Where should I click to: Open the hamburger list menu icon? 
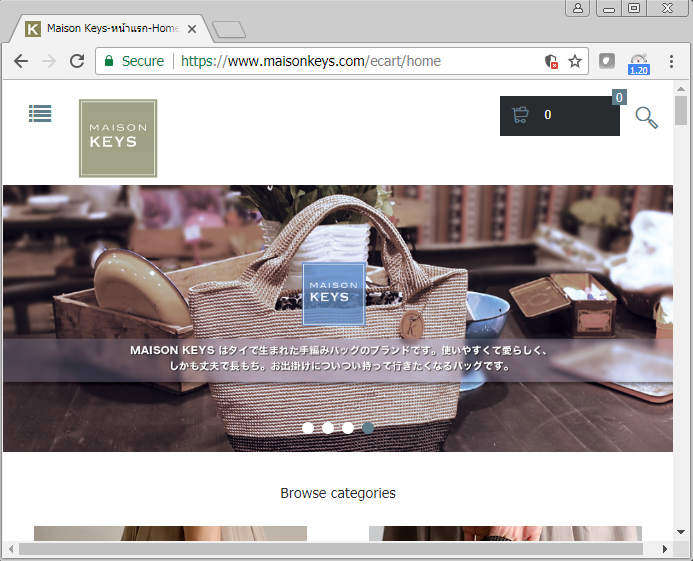click(40, 114)
